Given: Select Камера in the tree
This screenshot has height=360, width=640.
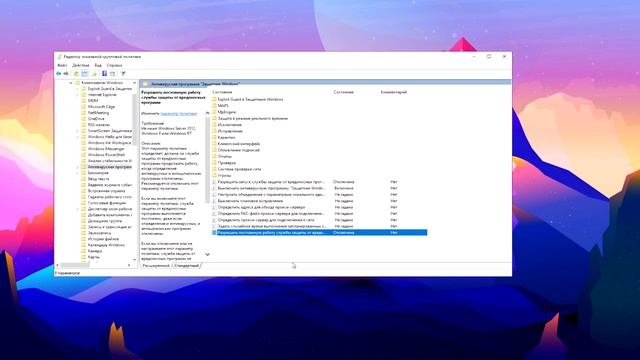Looking at the screenshot, I should tap(95, 251).
